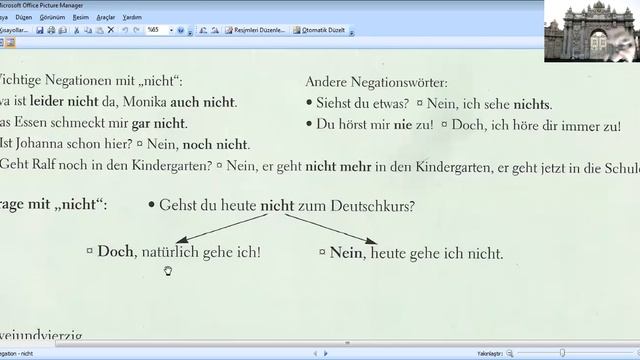Screen dimensions: 640x360
Task: Click the Save icon in toolbar
Action: pos(40,30)
